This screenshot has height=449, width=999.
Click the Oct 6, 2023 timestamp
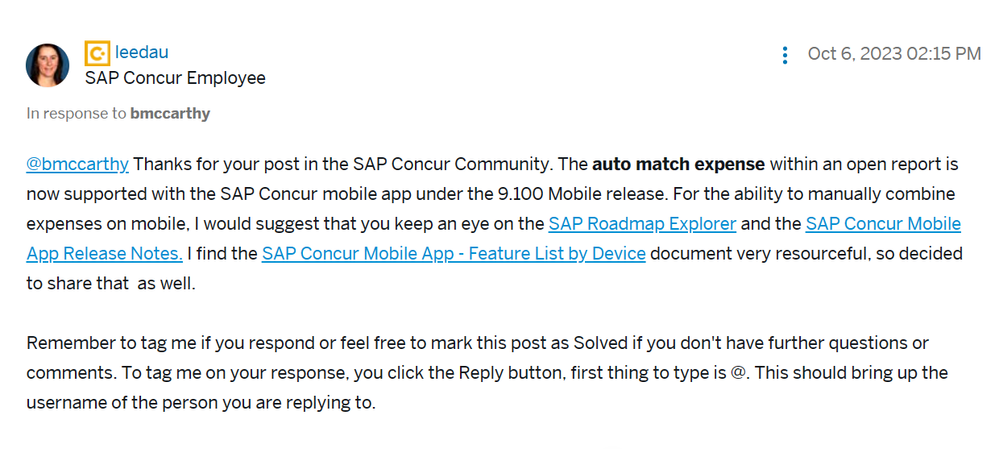pos(894,54)
